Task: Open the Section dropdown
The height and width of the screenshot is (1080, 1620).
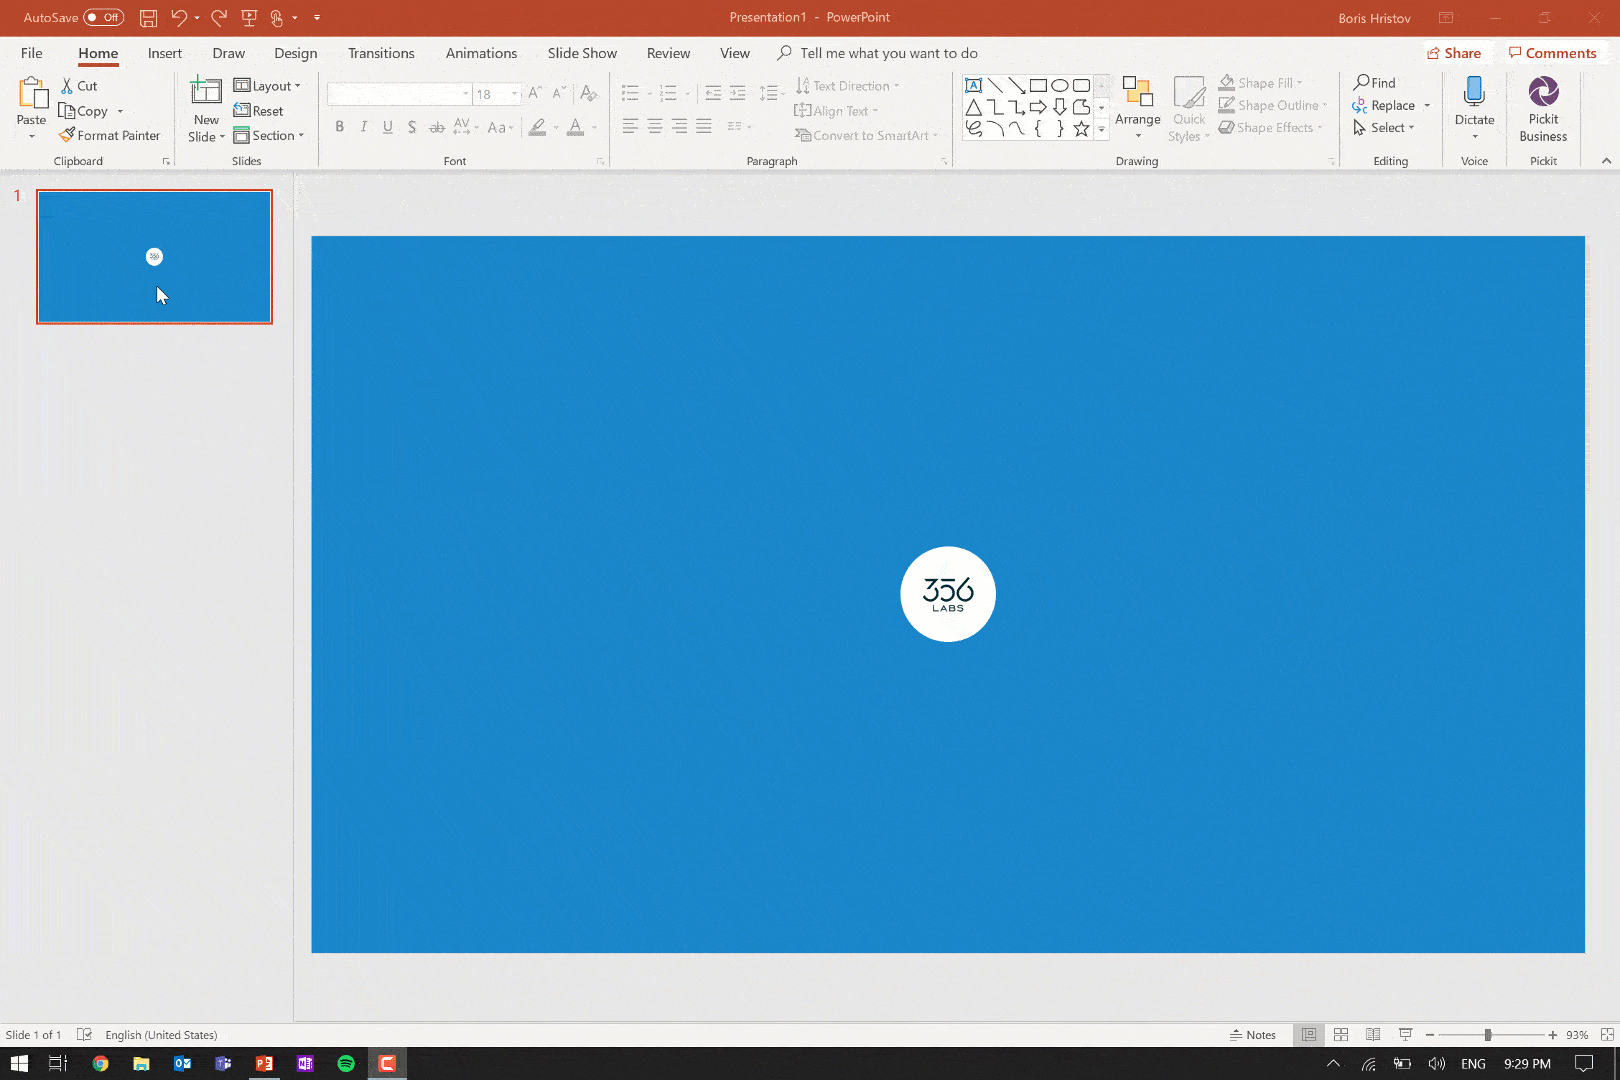Action: [x=269, y=135]
